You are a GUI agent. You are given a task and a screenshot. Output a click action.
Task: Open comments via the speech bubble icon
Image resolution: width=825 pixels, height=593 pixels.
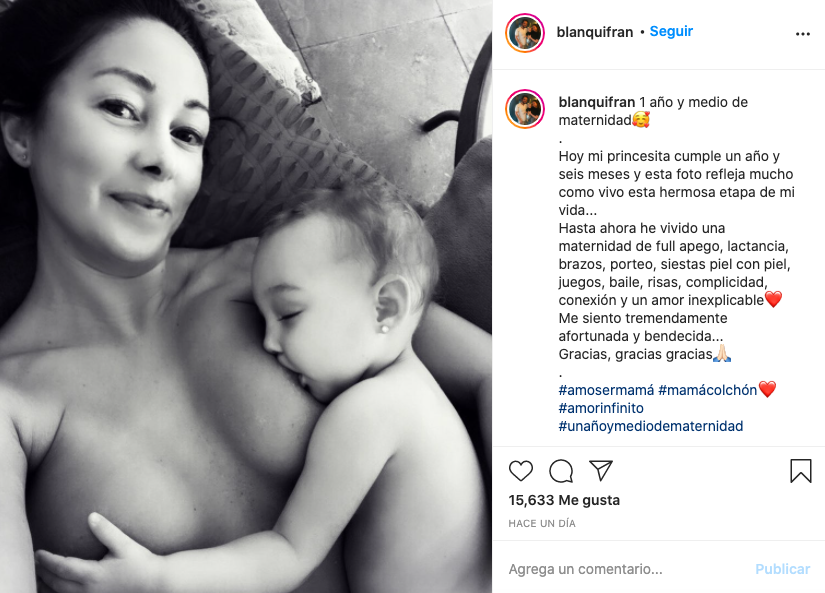[x=561, y=470]
